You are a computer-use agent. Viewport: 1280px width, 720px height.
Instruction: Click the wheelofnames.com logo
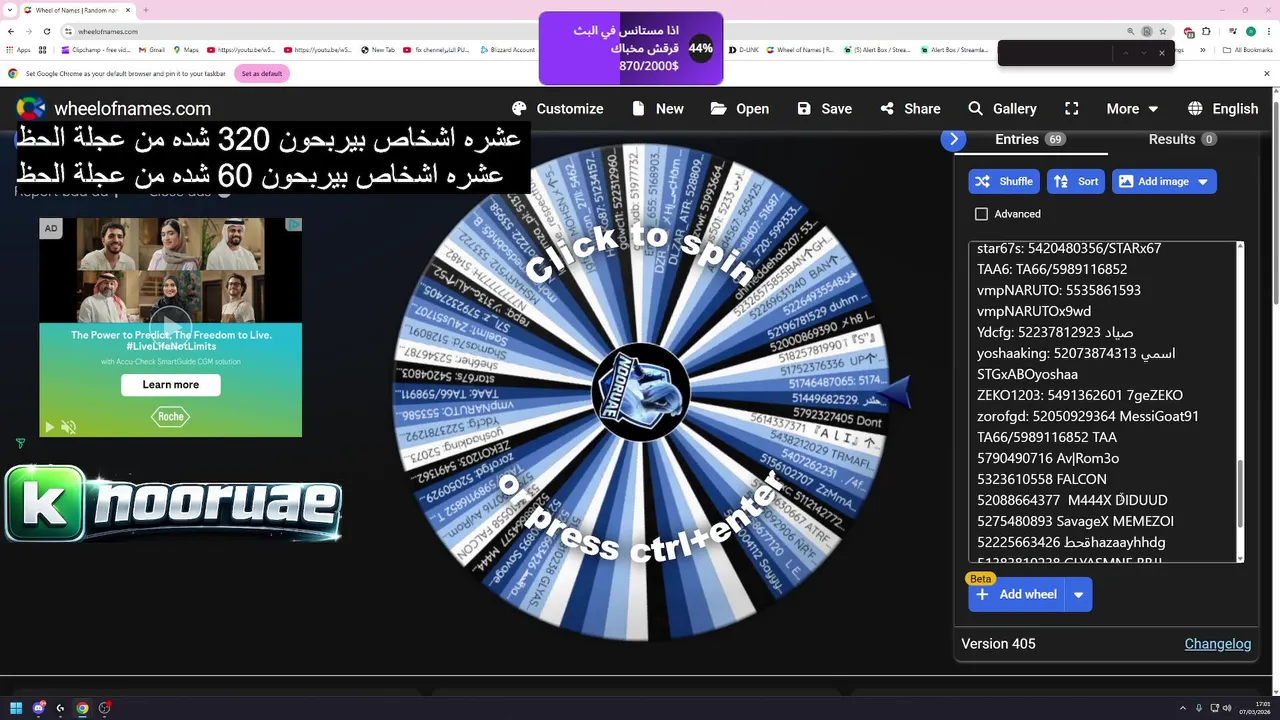[x=114, y=108]
